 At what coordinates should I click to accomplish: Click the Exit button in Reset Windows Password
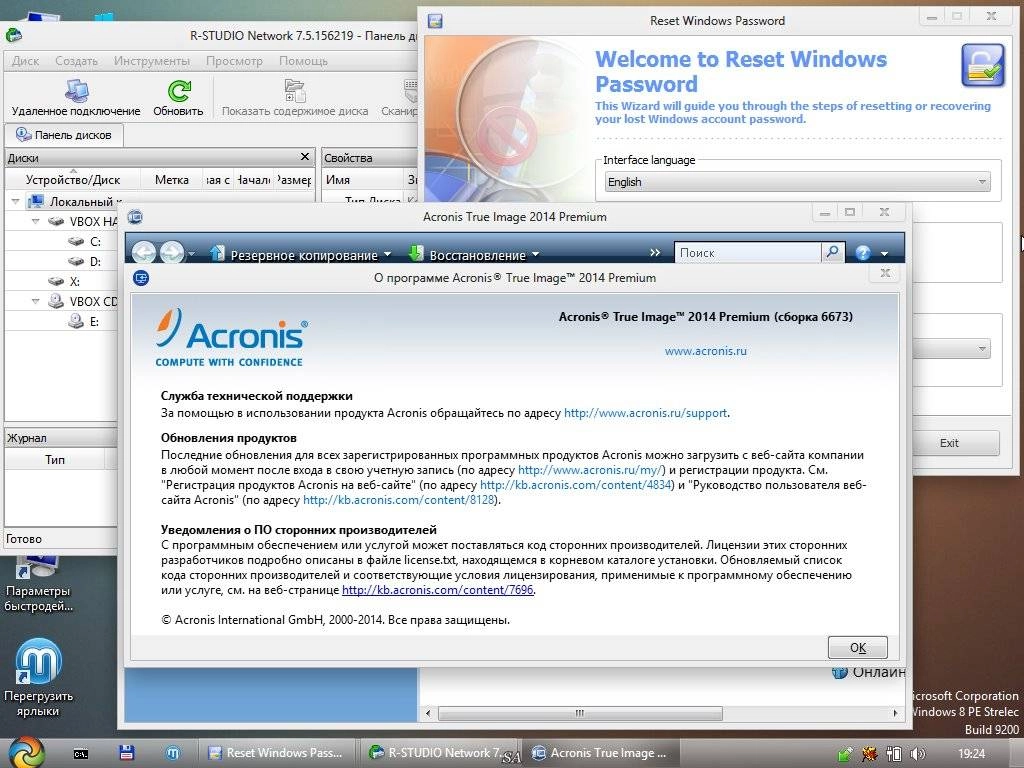click(x=948, y=443)
